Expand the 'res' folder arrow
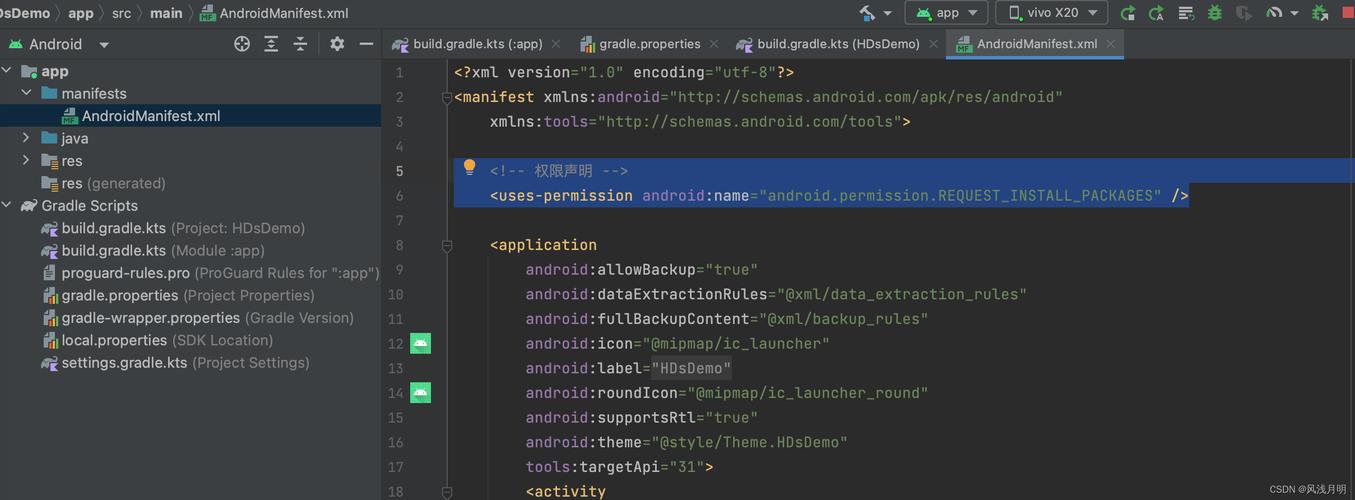 point(27,160)
